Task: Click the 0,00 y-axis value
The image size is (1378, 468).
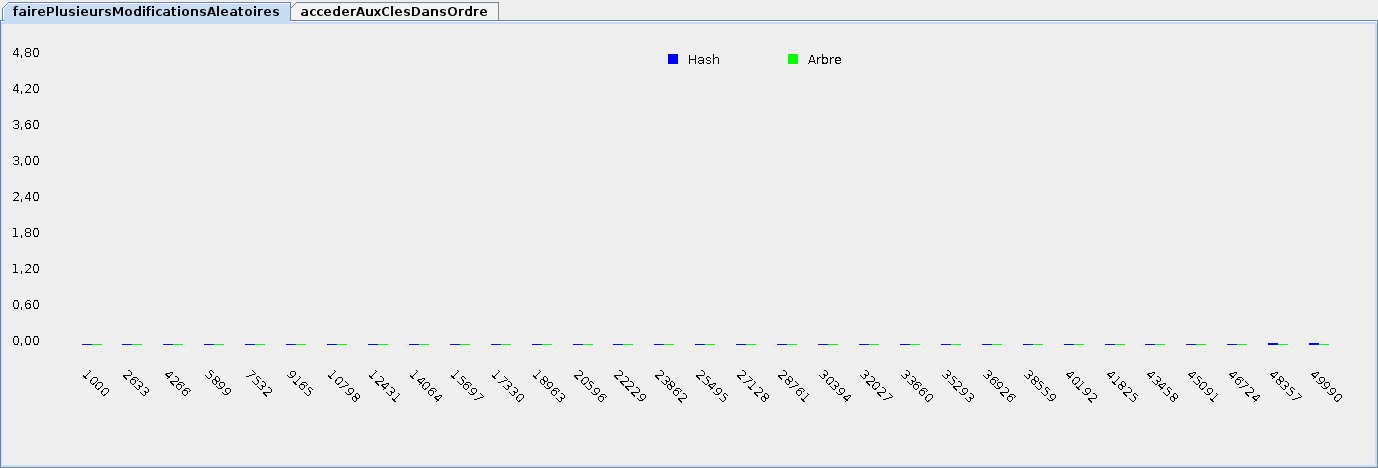Action: pyautogui.click(x=25, y=341)
